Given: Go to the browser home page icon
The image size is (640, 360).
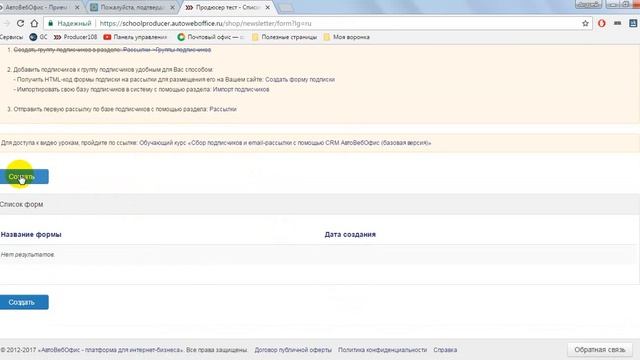Looking at the screenshot, I should (34, 24).
